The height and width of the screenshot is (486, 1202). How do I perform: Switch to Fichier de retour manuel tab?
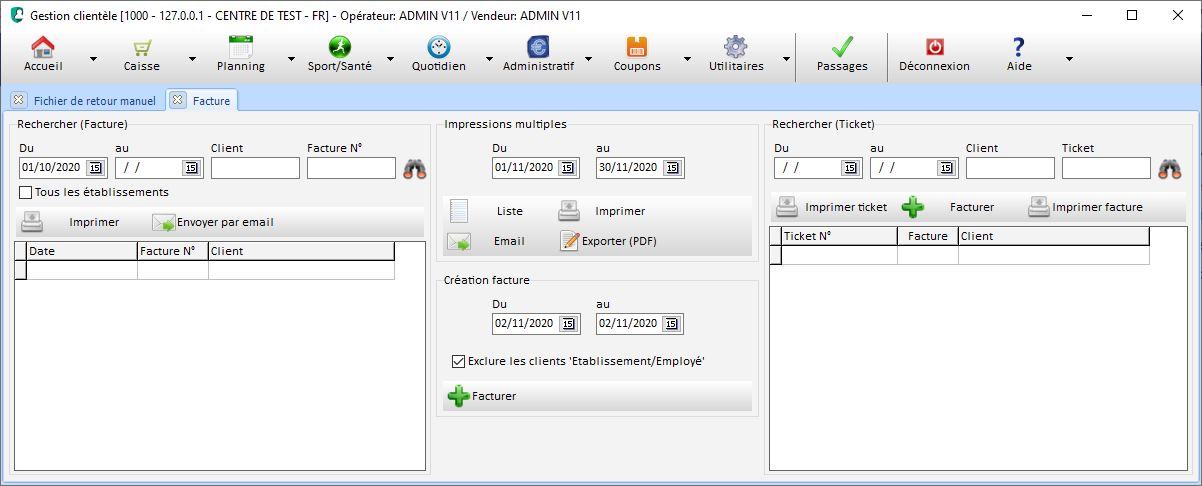pyautogui.click(x=94, y=100)
